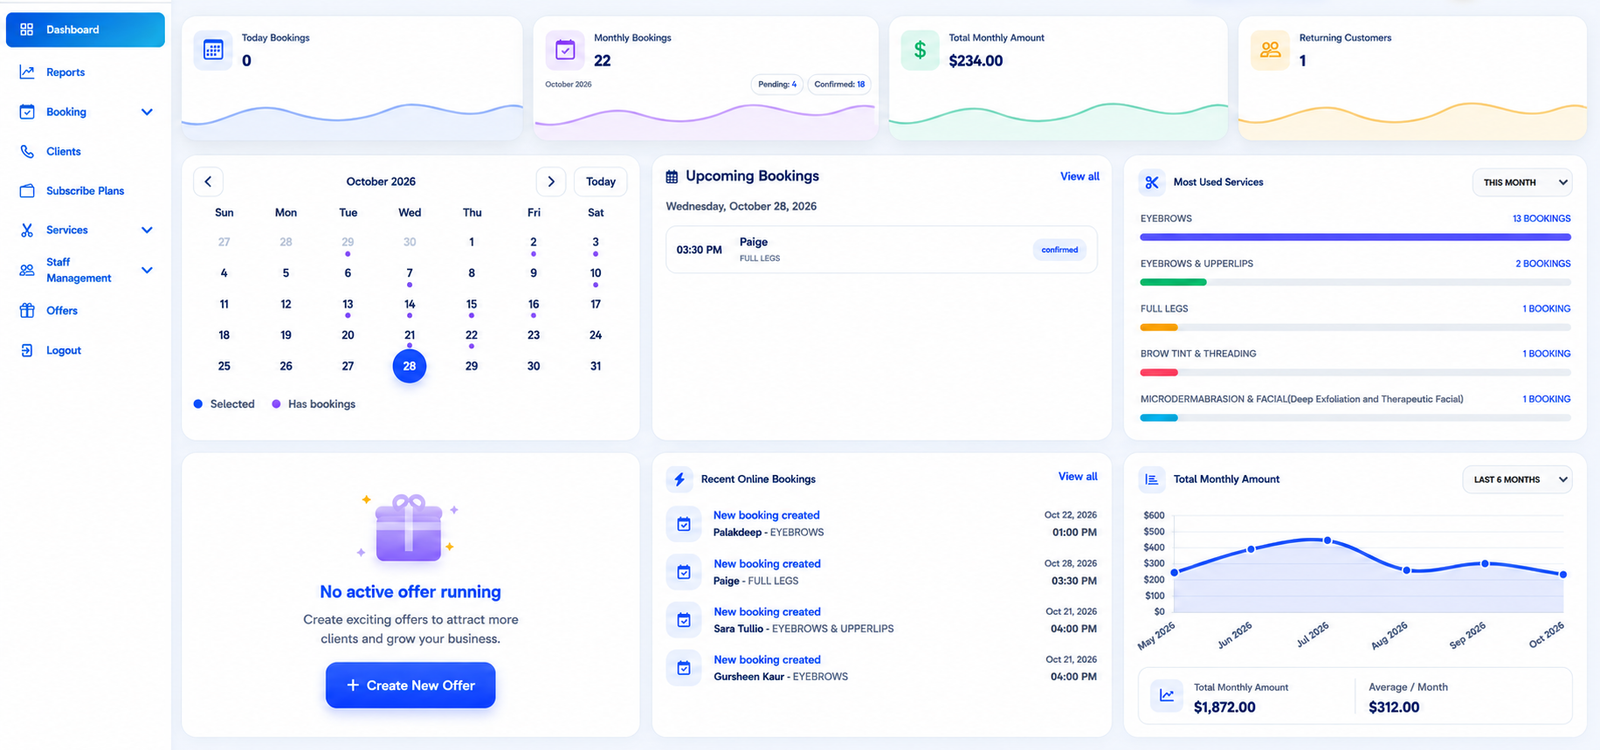This screenshot has width=1600, height=750.
Task: Select October 22 on the calendar
Action: tap(472, 336)
